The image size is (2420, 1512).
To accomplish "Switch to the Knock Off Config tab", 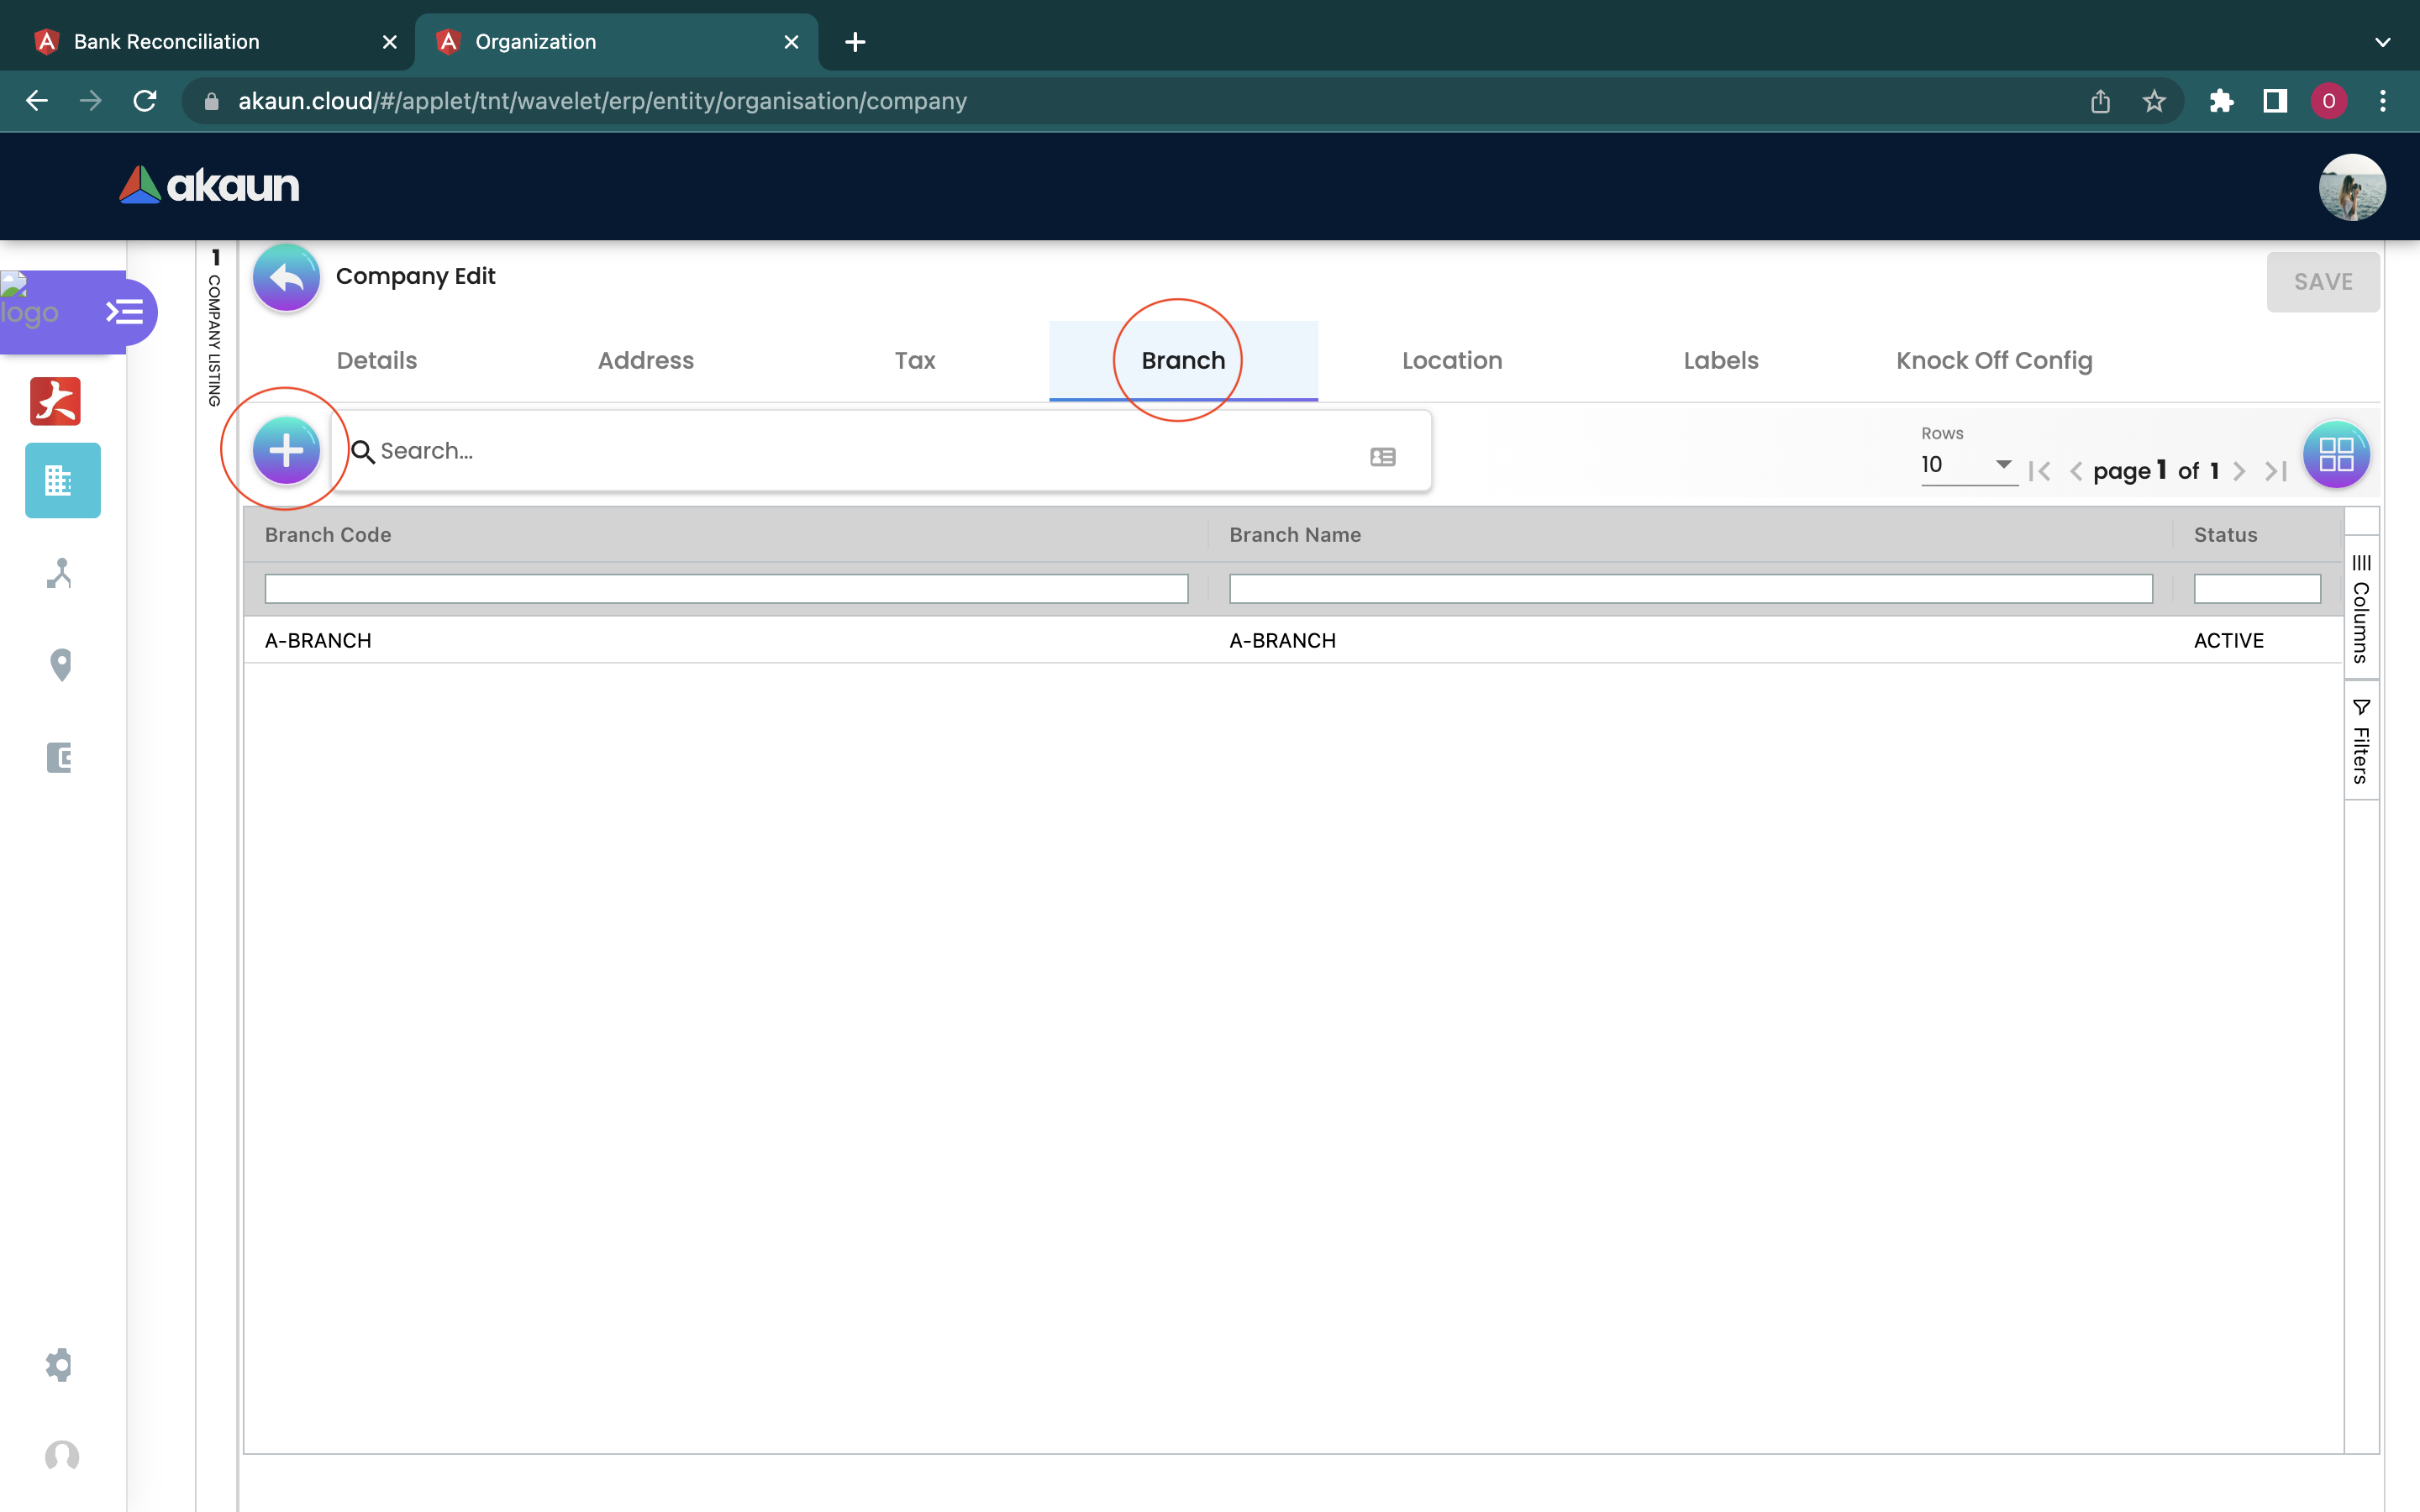I will click(x=1993, y=361).
